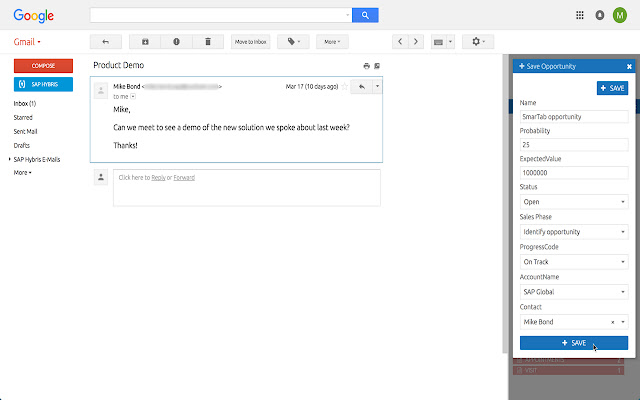
Task: Go to newer conversation arrow
Action: 400,42
